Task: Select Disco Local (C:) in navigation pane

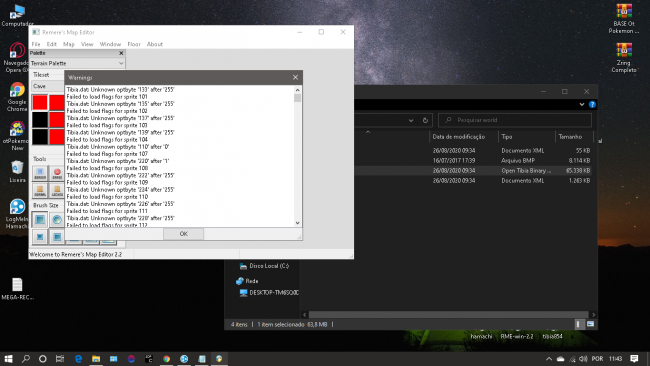Action: pos(264,266)
